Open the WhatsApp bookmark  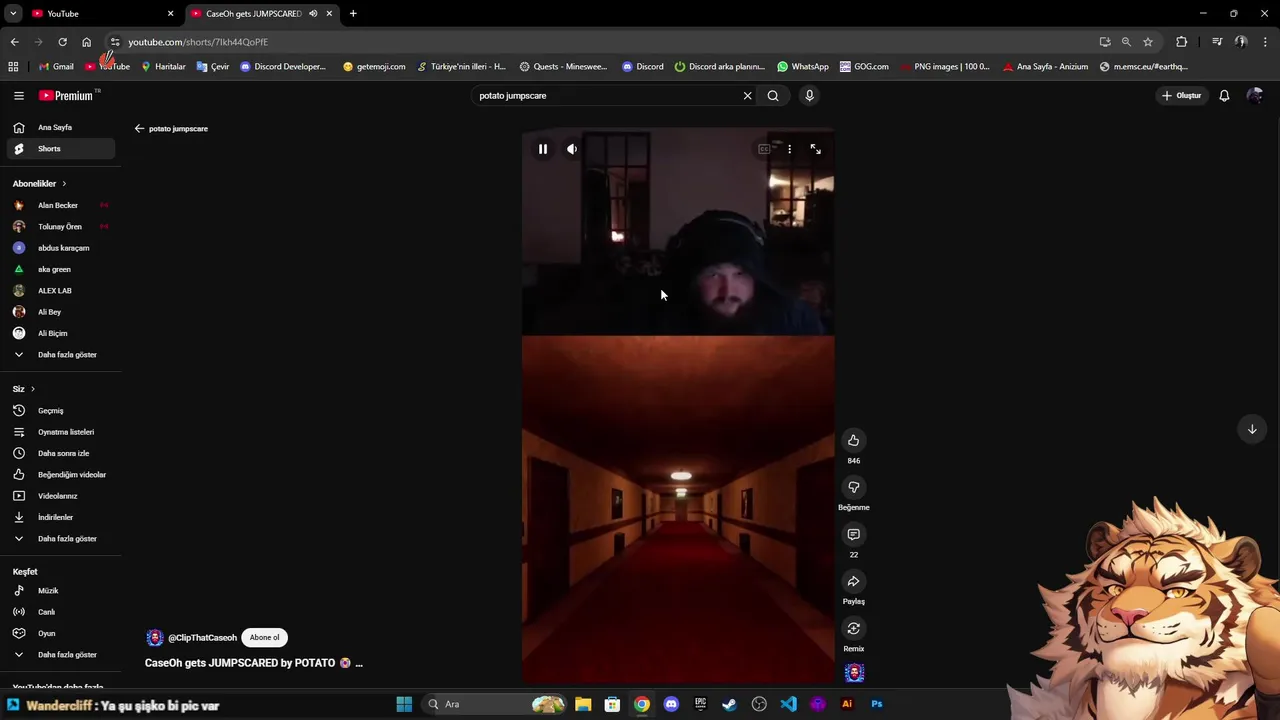tap(802, 67)
